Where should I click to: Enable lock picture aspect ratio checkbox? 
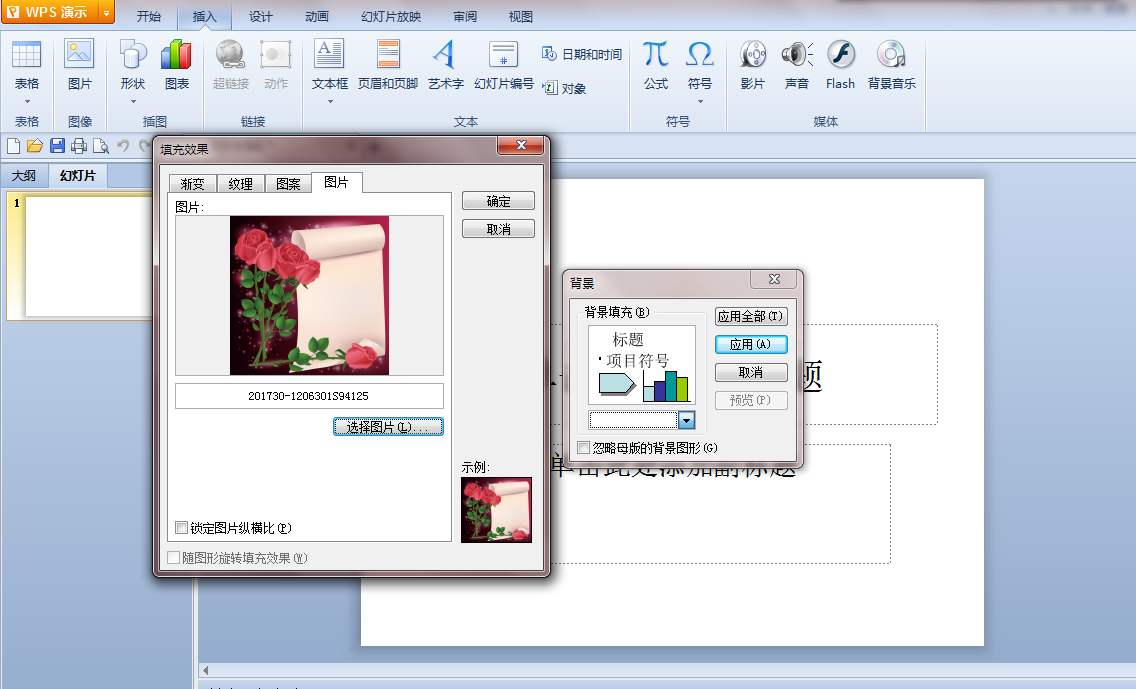(182, 528)
